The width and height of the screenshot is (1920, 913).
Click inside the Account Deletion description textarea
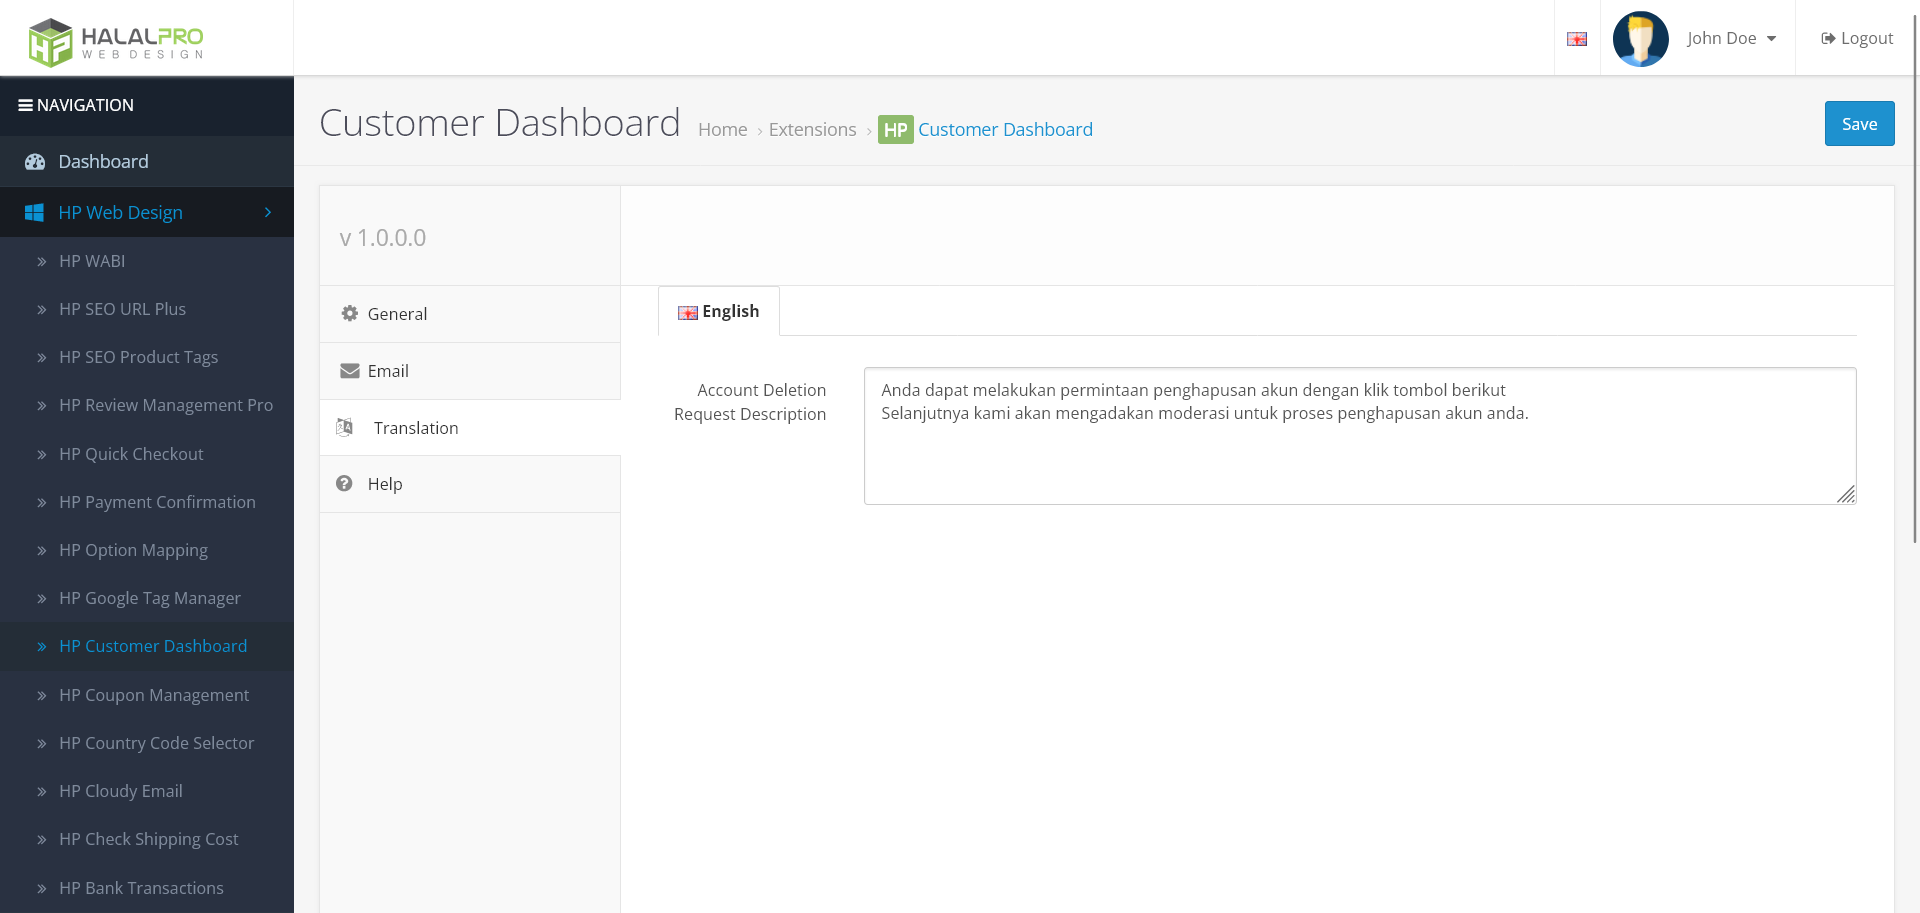tap(1360, 436)
